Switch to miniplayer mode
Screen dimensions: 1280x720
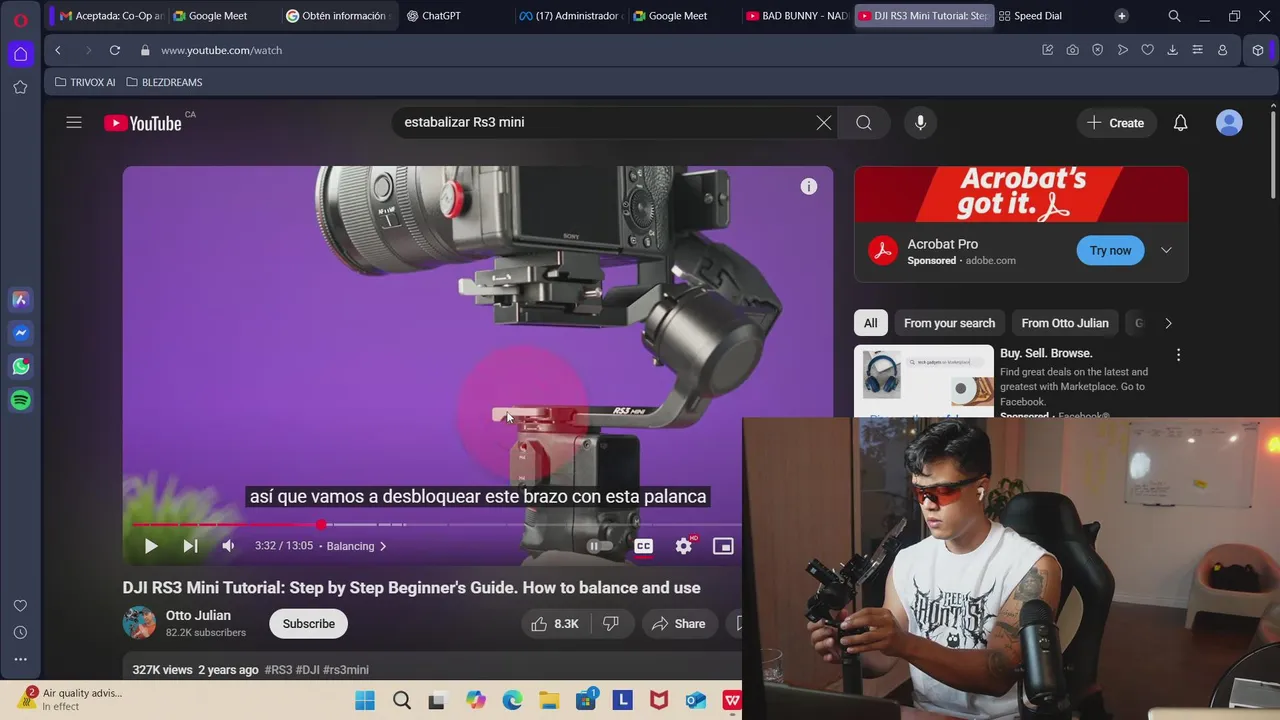[723, 546]
